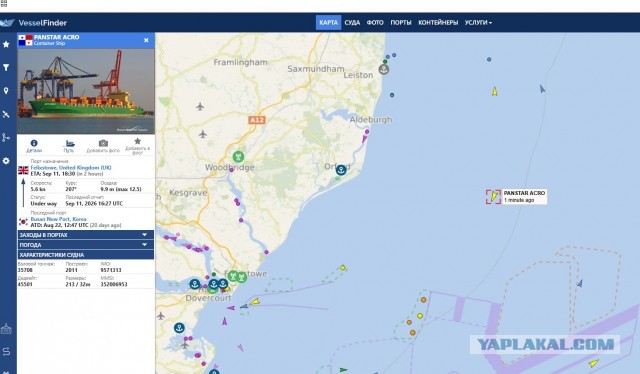This screenshot has height=374, width=640.
Task: Click the yellow vessel arrow off Felixstowe harbour
Action: coord(255,302)
